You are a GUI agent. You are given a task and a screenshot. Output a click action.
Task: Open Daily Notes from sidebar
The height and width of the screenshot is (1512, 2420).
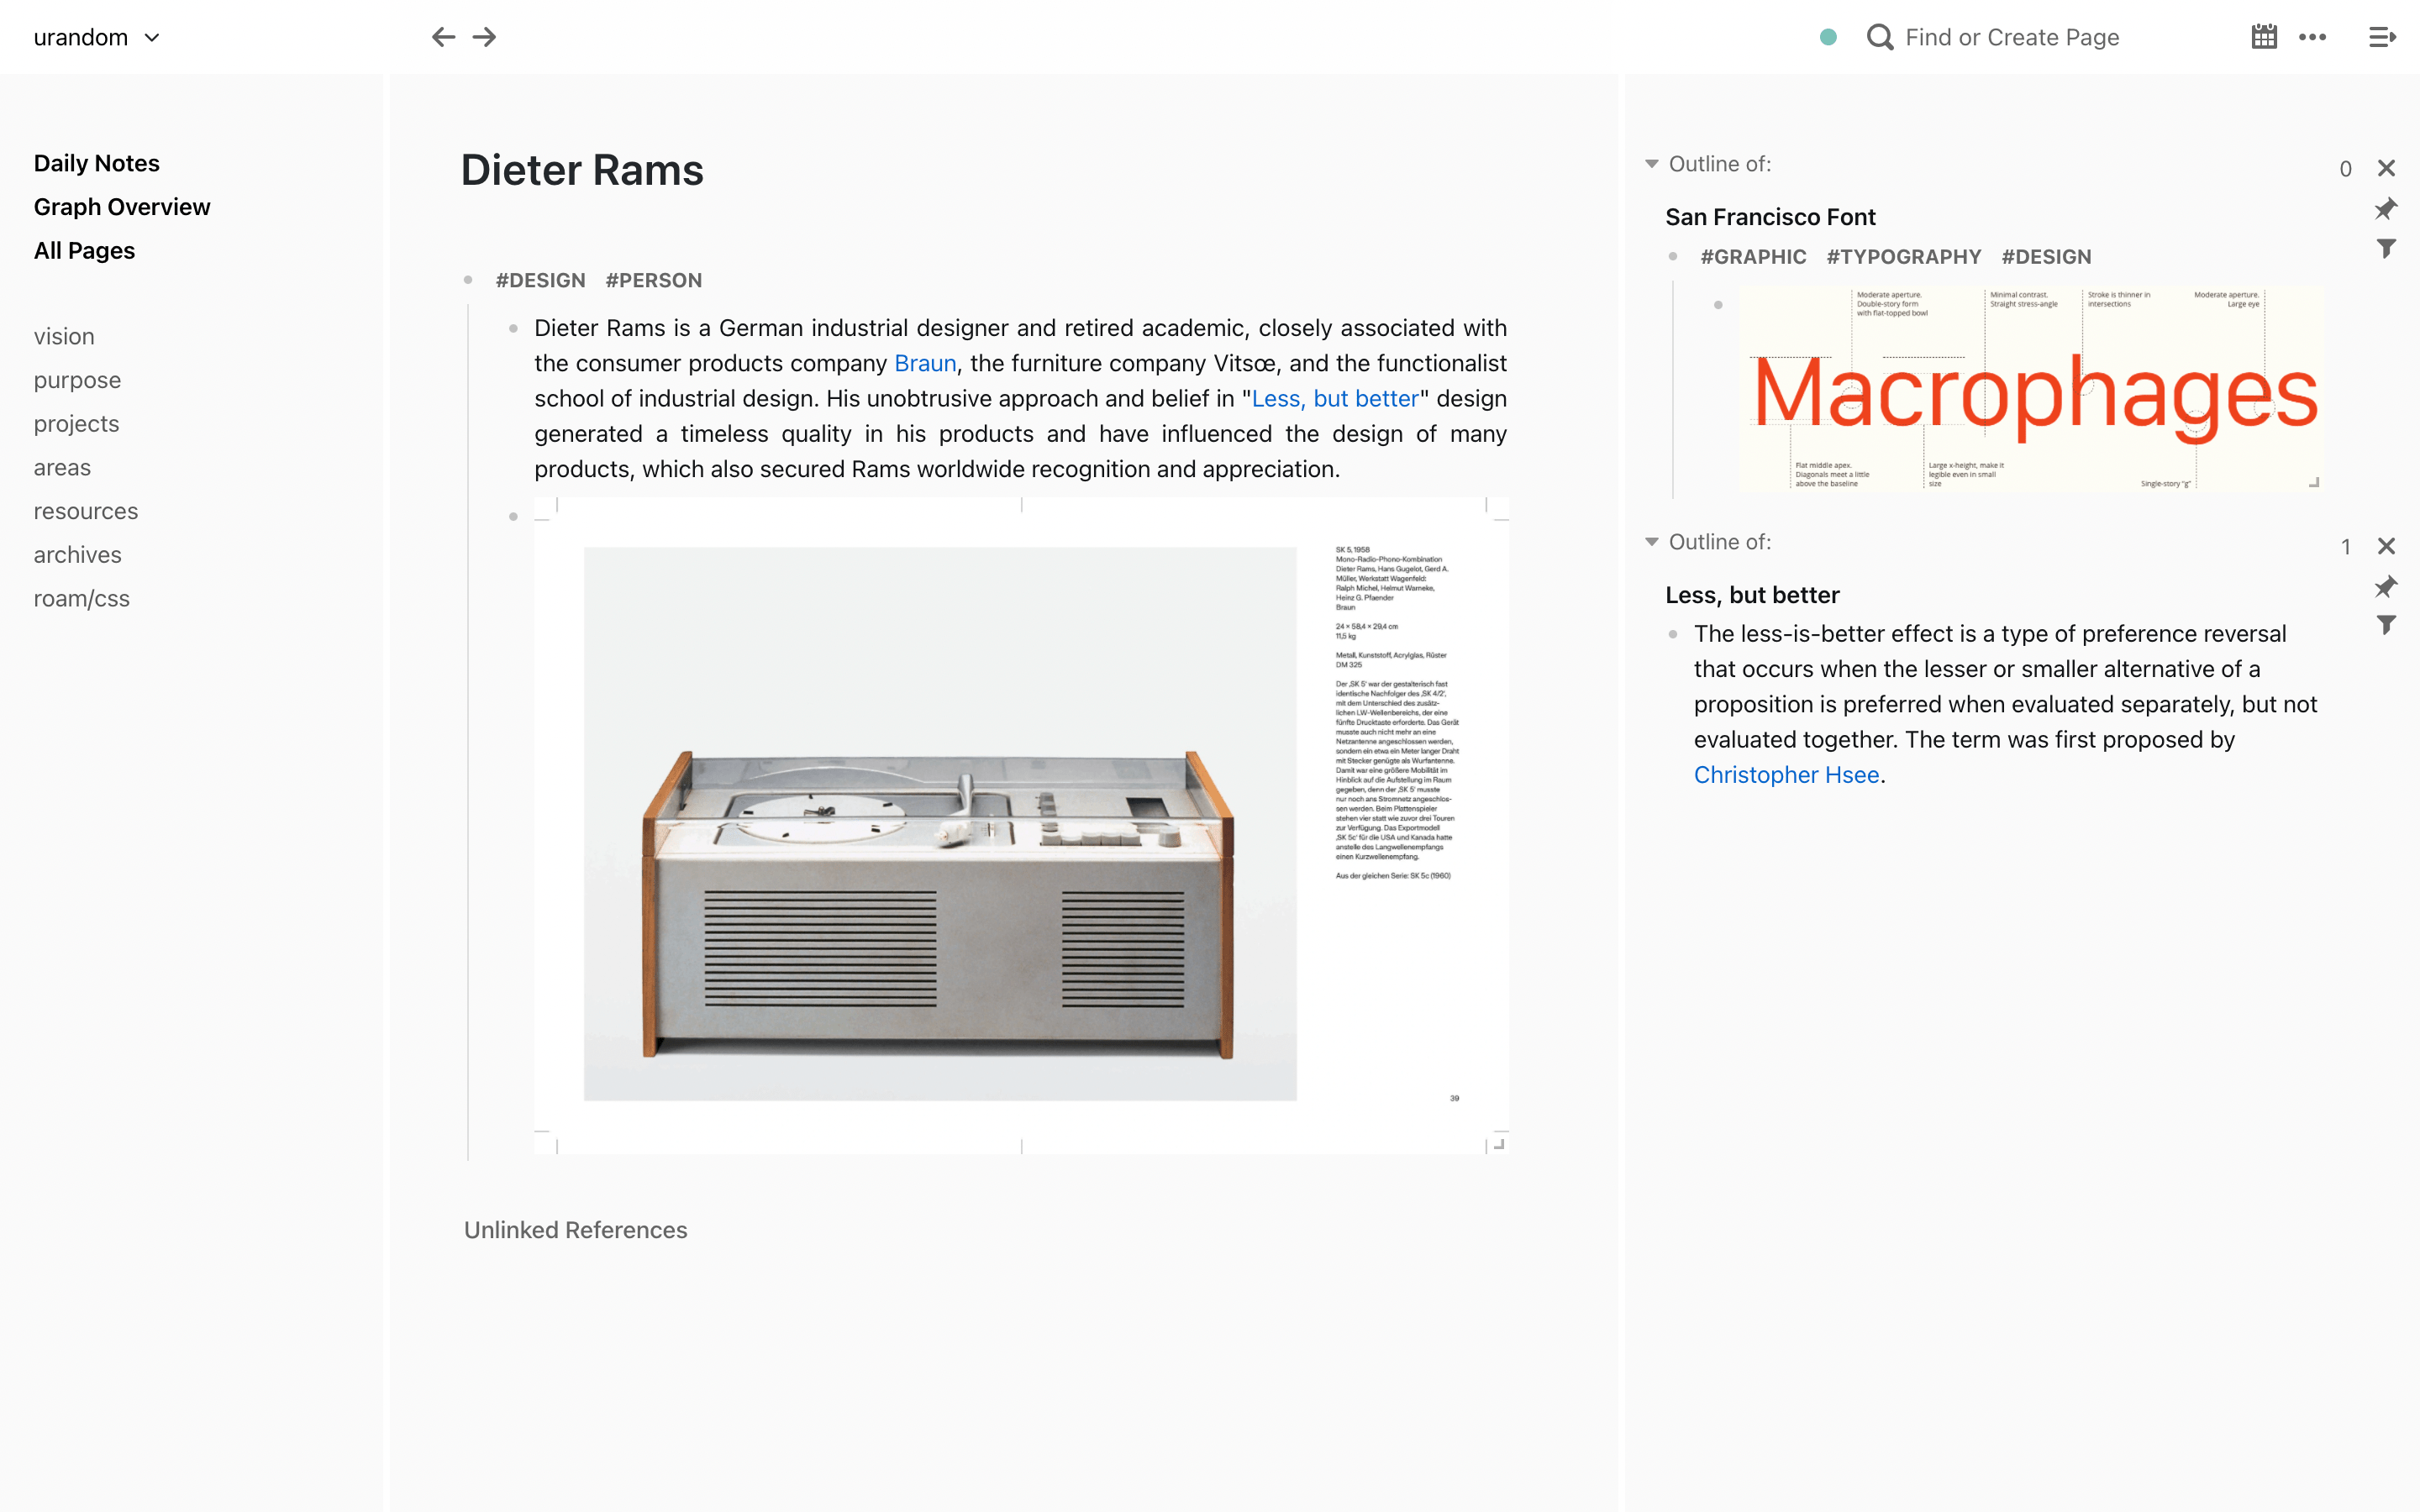point(96,163)
